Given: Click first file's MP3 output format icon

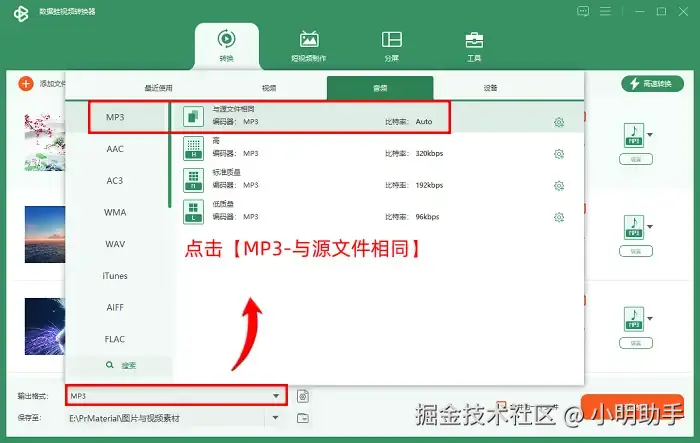Looking at the screenshot, I should point(634,135).
